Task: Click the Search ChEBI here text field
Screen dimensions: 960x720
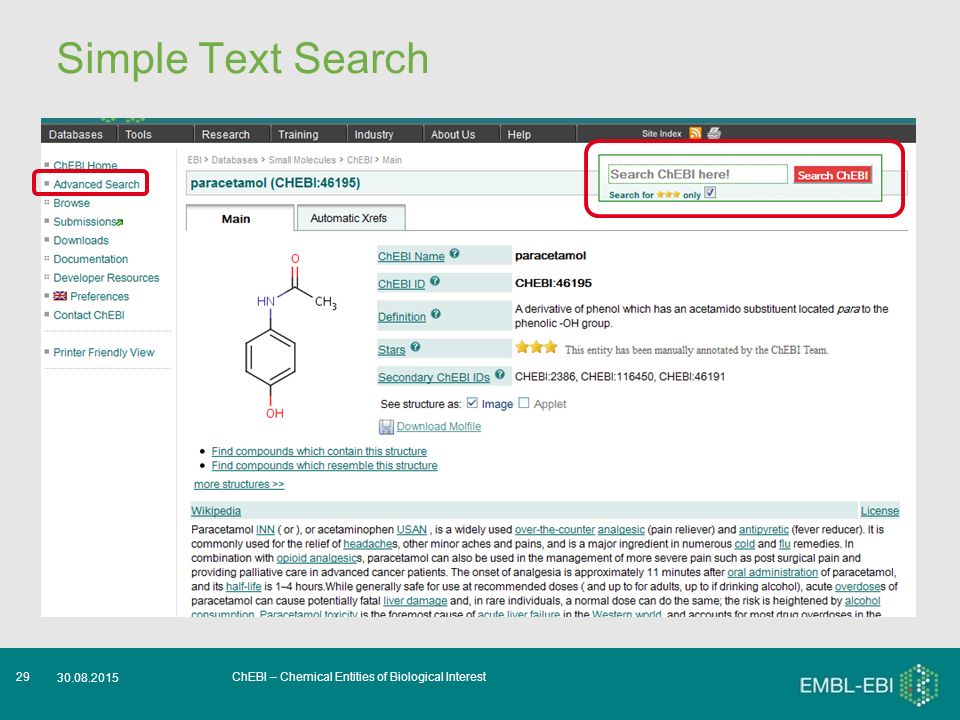Action: 697,174
